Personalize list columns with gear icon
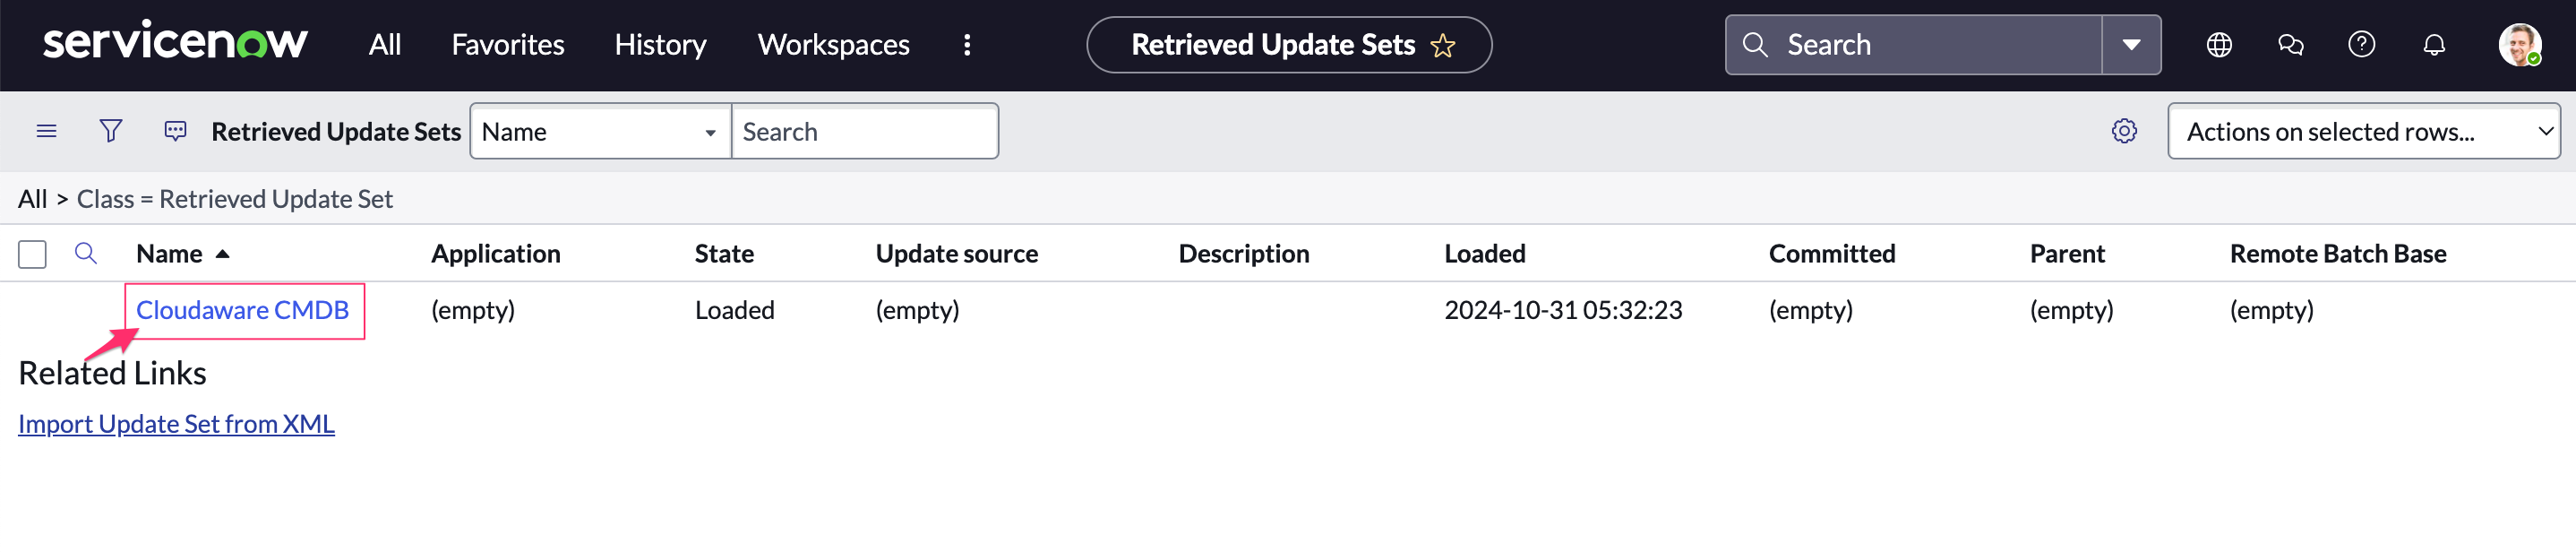This screenshot has width=2576, height=552. (2124, 131)
